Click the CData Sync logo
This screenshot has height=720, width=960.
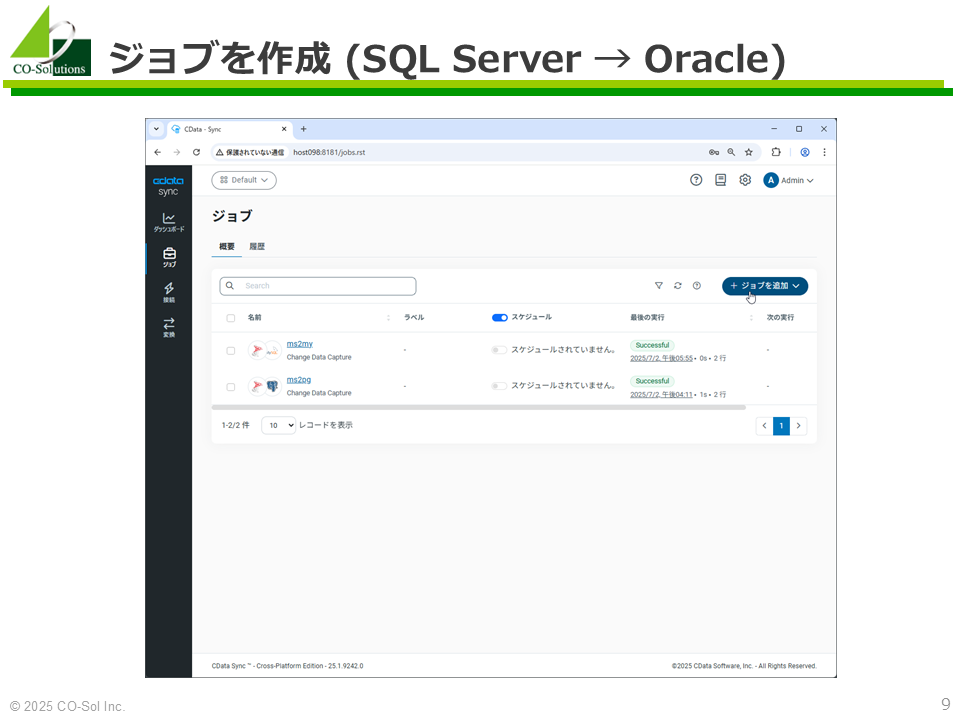(168, 186)
